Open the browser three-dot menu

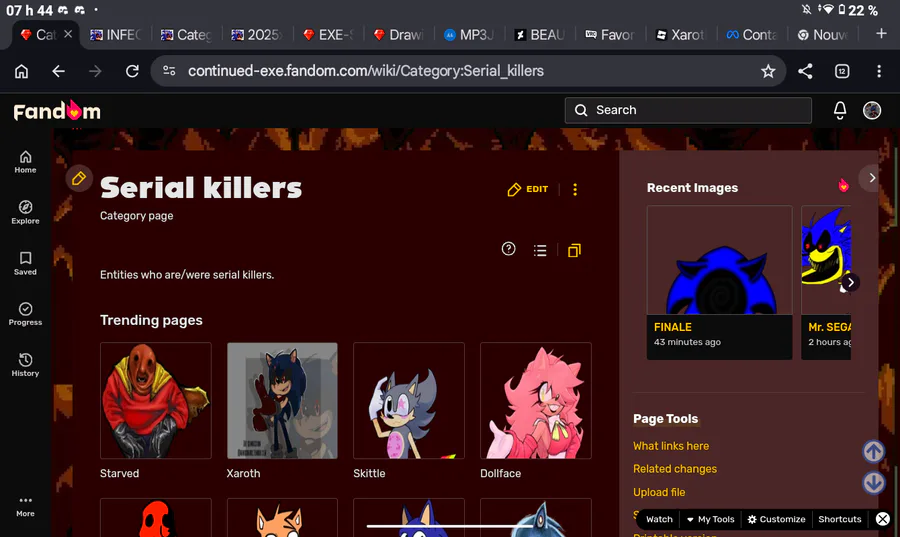pyautogui.click(x=879, y=71)
